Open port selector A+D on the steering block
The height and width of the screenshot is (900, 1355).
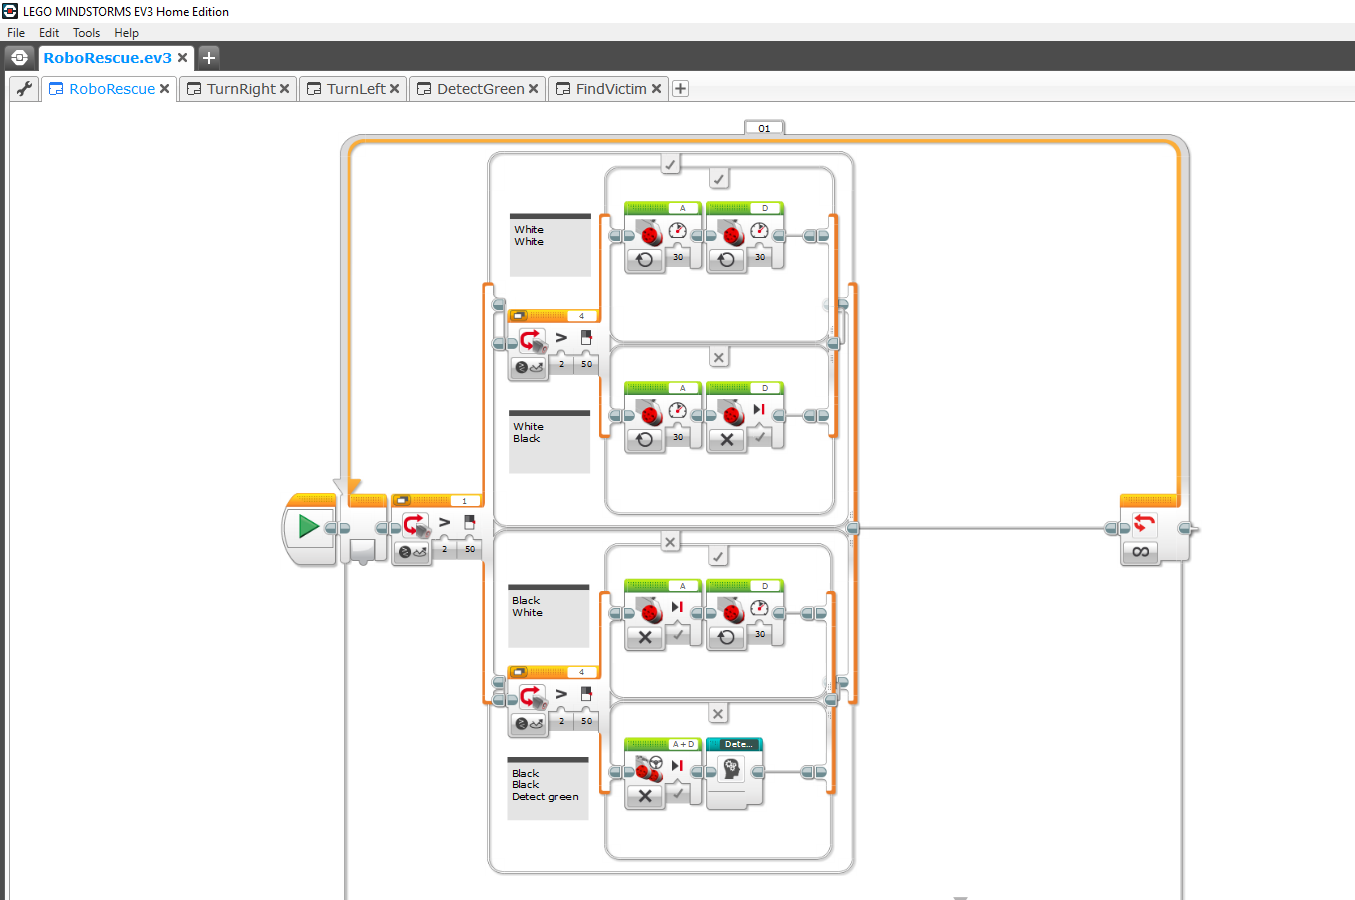click(684, 744)
